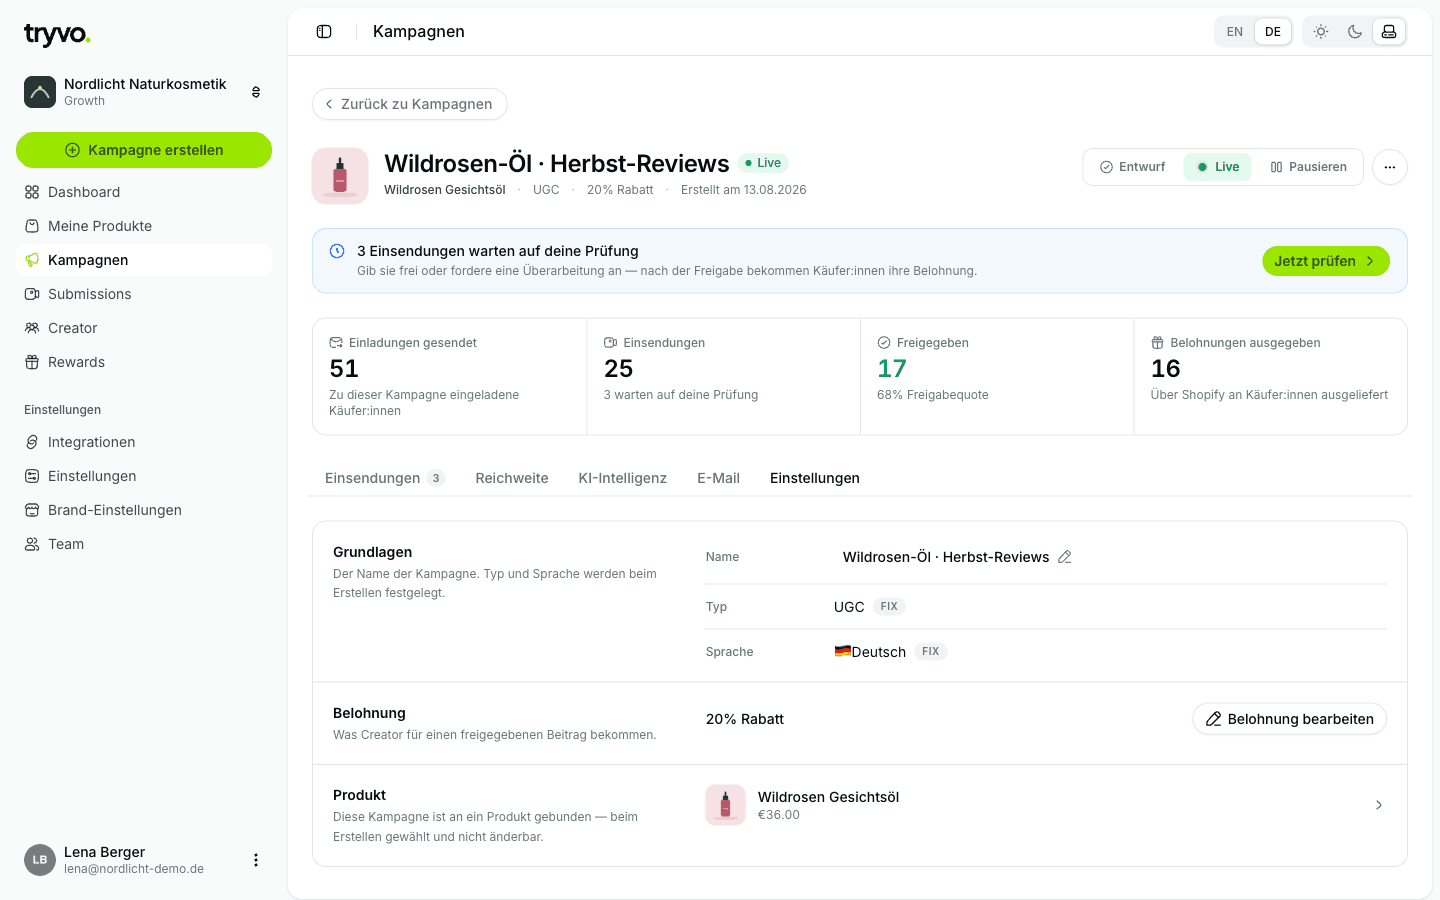Click Wildrosen Gesichtsöl product thumbnail in Produkt row
Viewport: 1440px width, 900px height.
pyautogui.click(x=726, y=805)
